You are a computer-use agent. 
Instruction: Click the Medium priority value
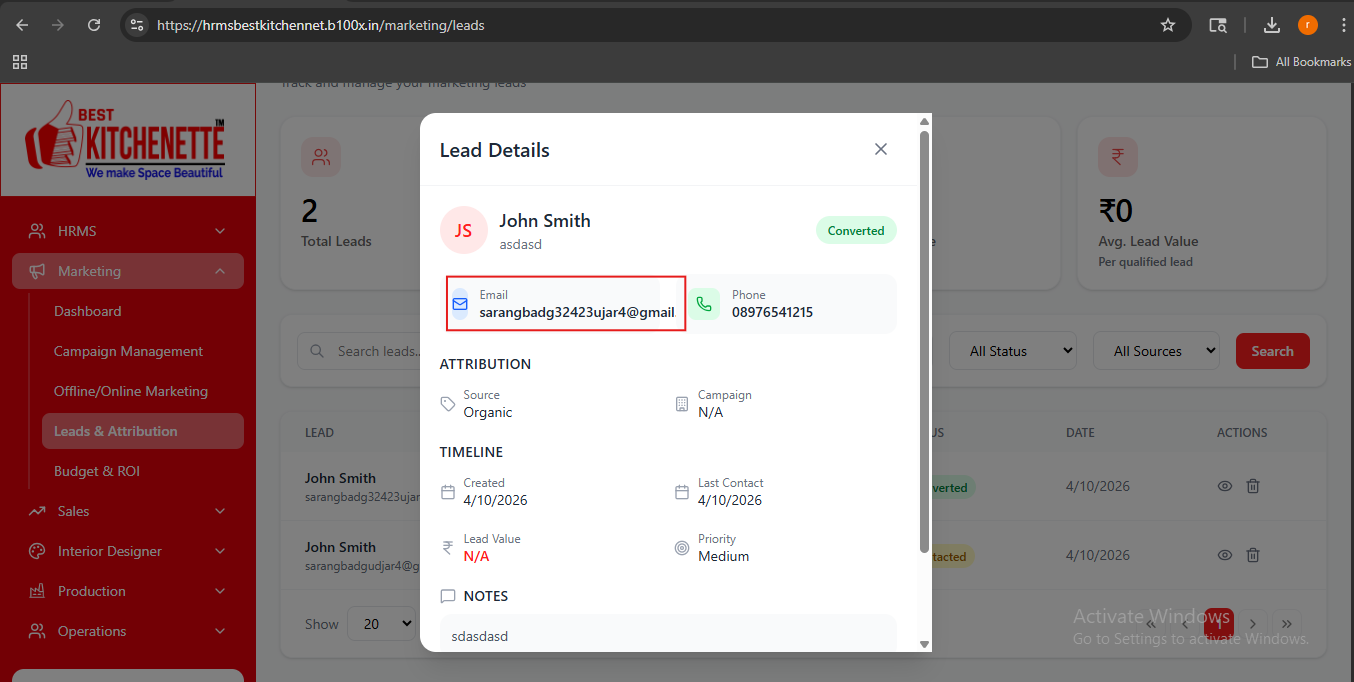pos(724,556)
